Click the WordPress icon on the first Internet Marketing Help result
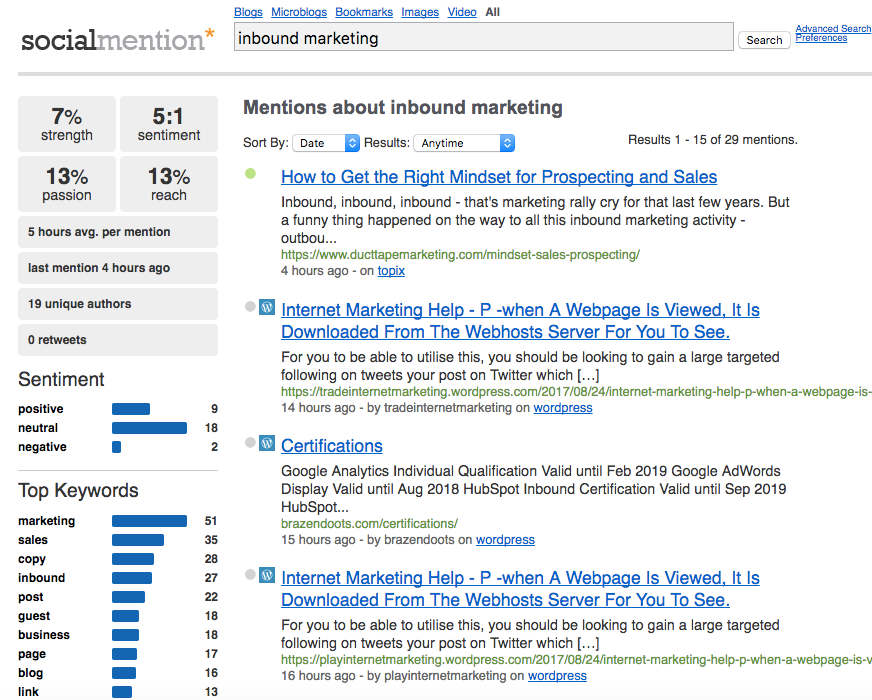Screen dimensions: 872x700 (266, 306)
